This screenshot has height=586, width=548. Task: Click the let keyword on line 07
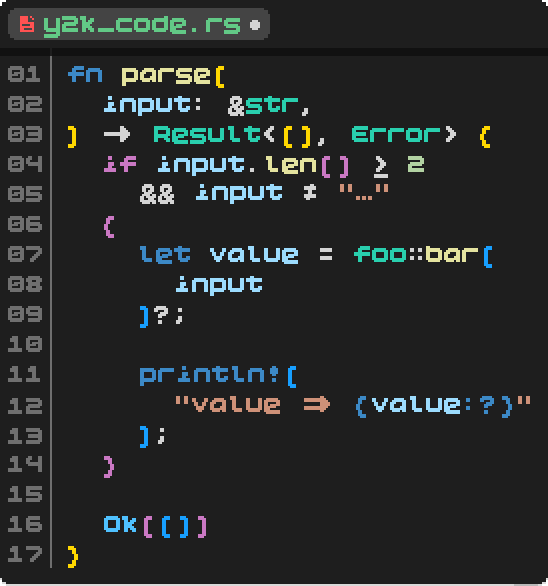point(165,255)
